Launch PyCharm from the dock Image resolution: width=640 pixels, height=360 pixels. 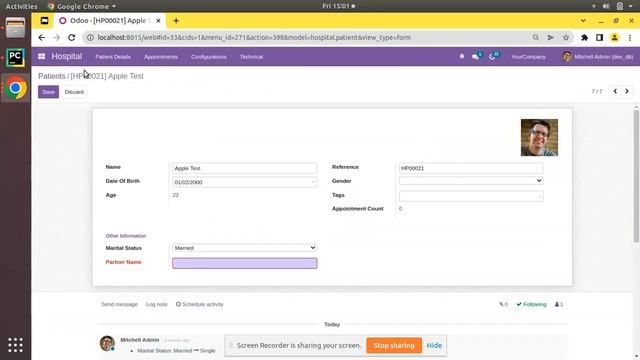point(16,57)
